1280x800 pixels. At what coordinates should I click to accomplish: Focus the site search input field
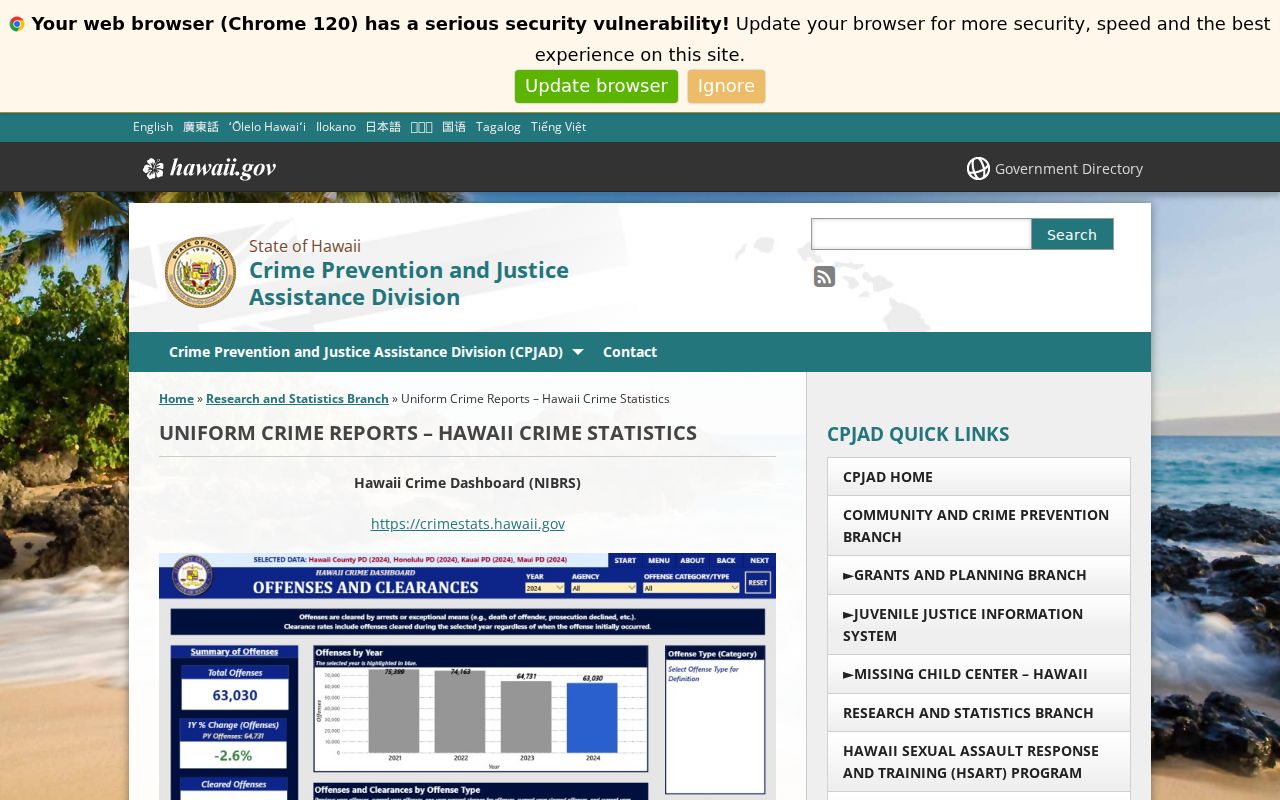coord(921,234)
